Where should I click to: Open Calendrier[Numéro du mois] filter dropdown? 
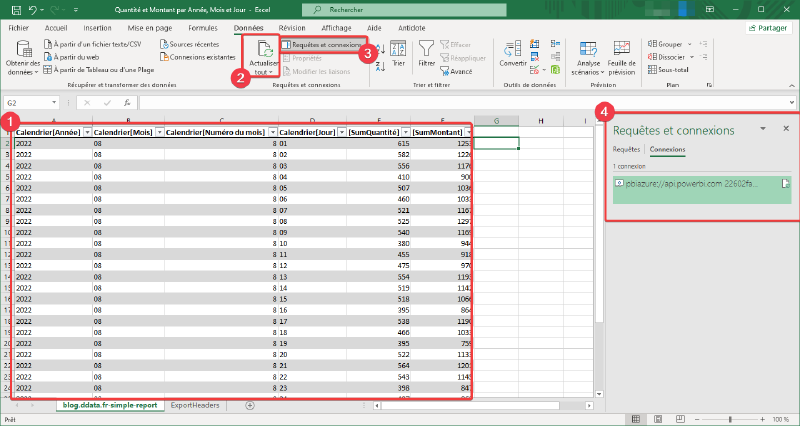tap(273, 133)
